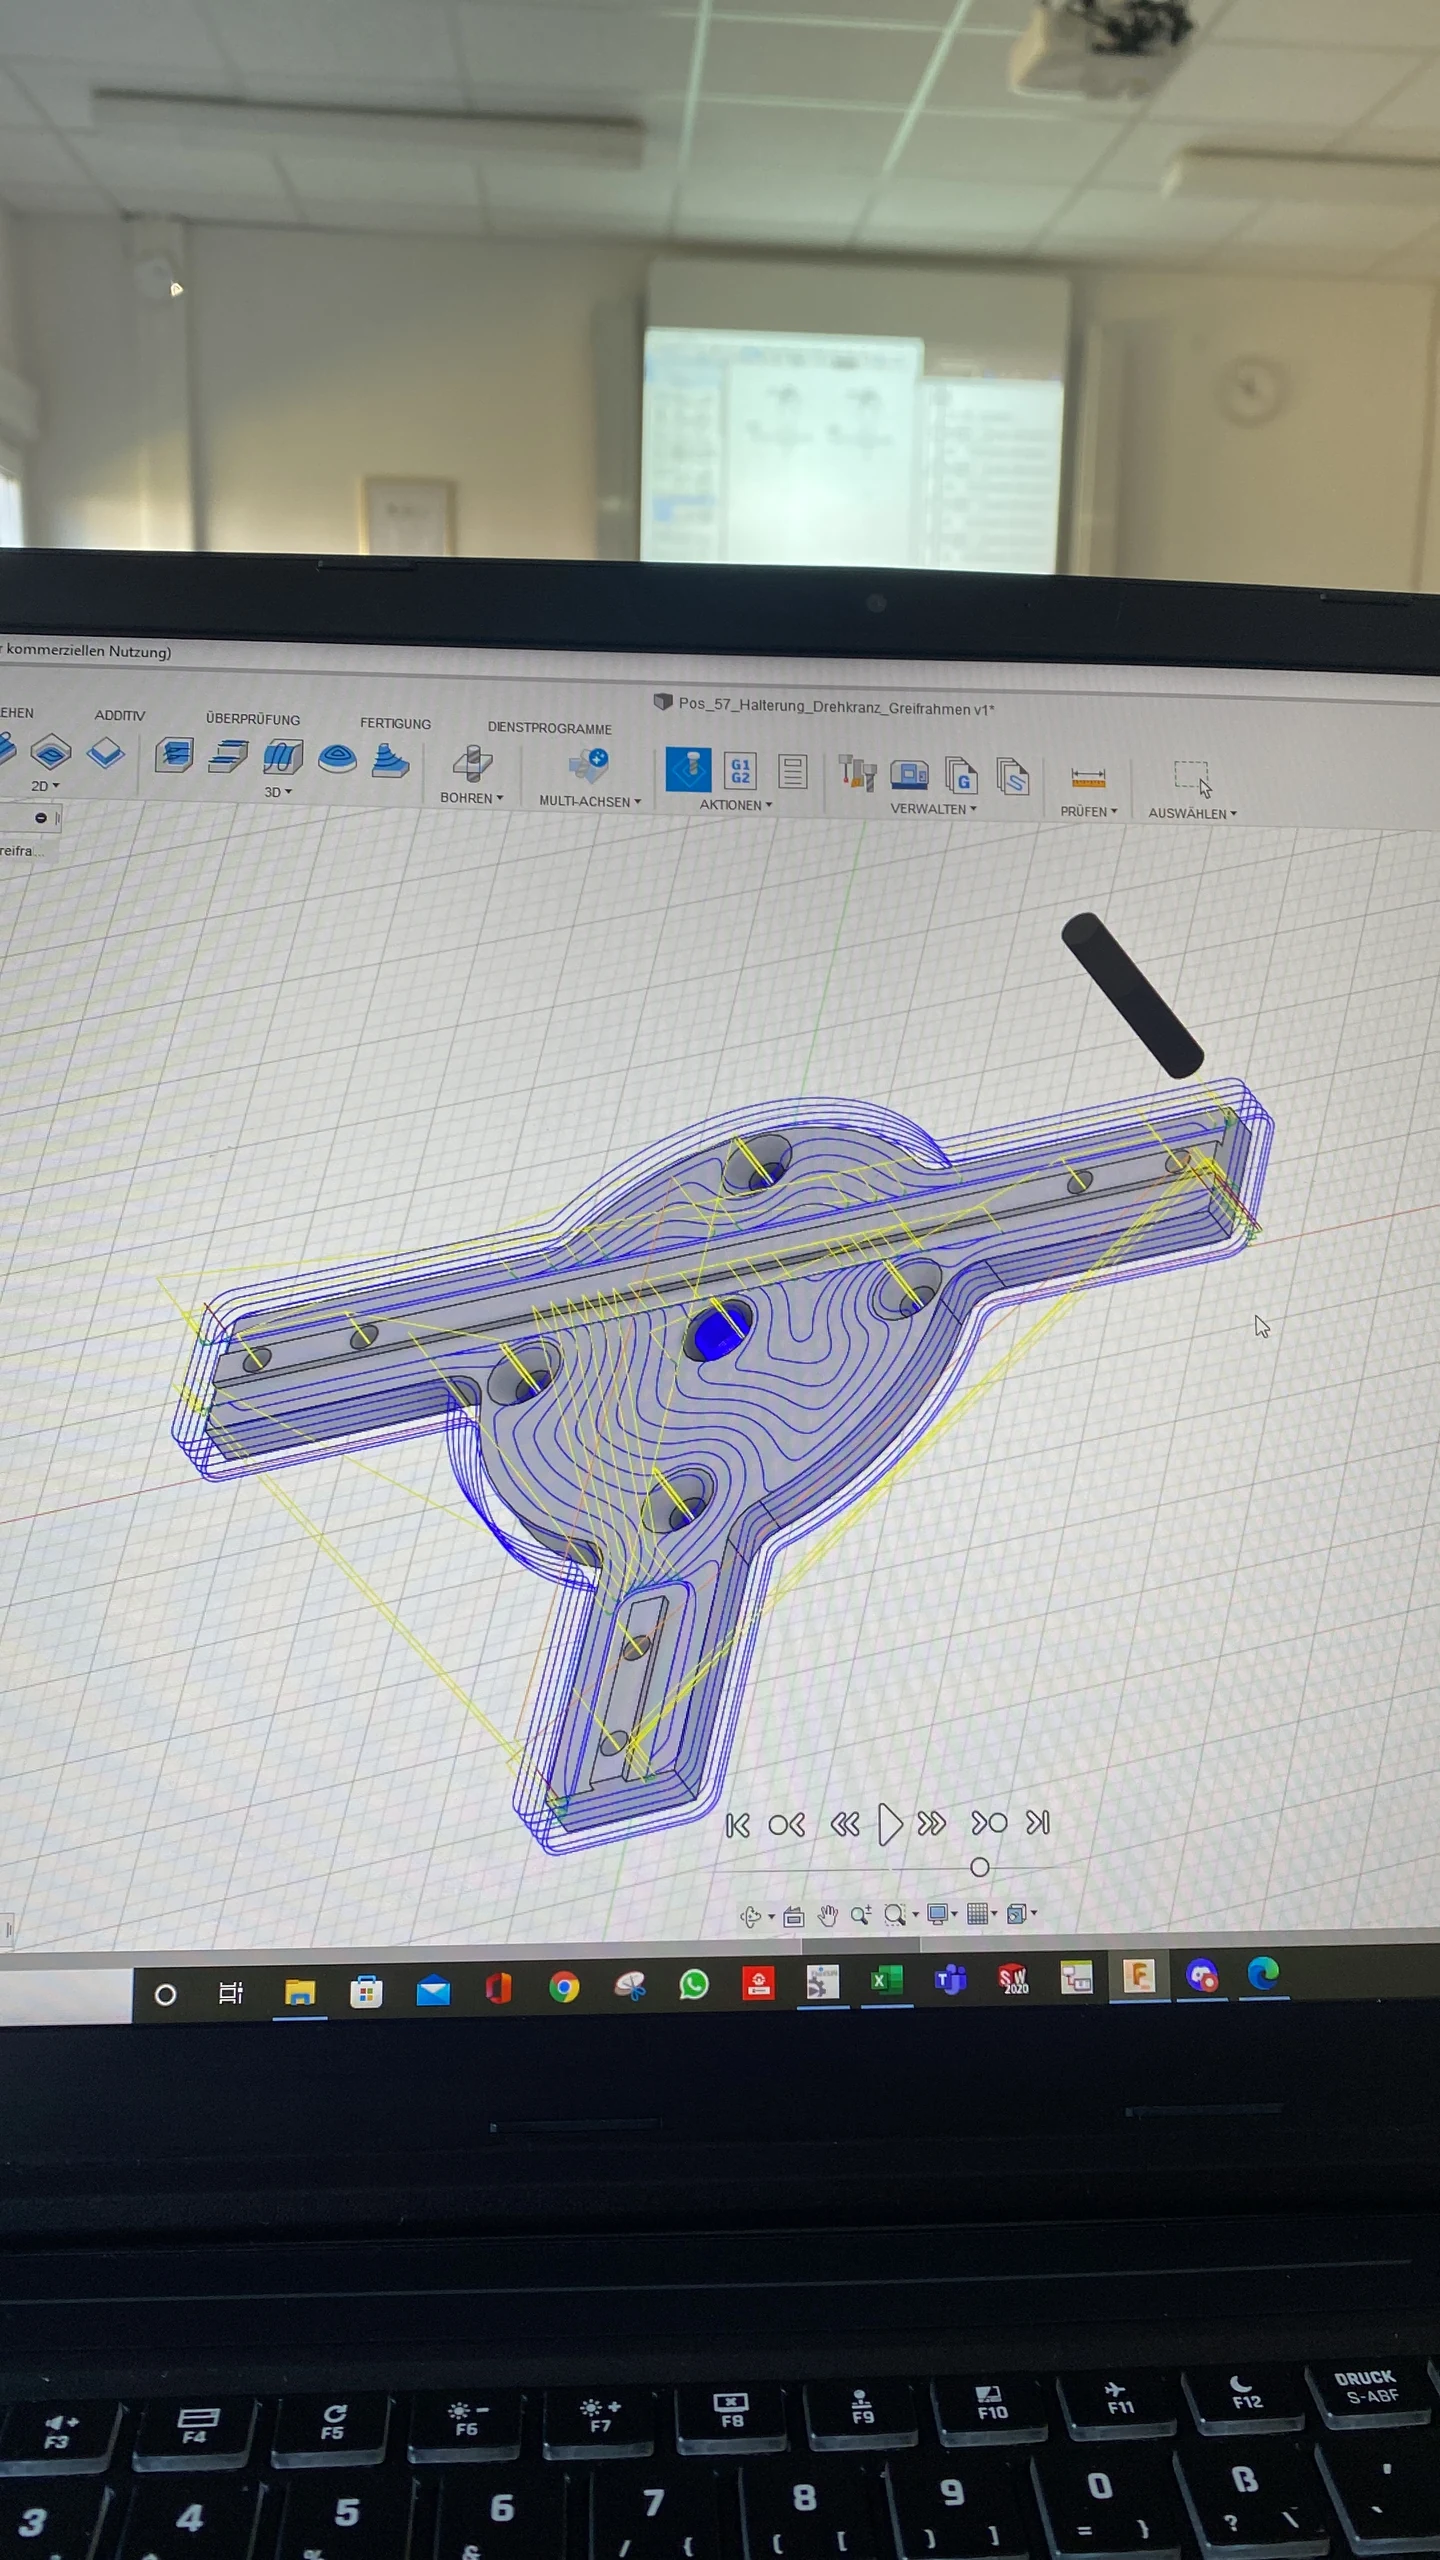Image resolution: width=1440 pixels, height=2560 pixels.
Task: Expand the 2D milling dropdown
Action: 45,786
